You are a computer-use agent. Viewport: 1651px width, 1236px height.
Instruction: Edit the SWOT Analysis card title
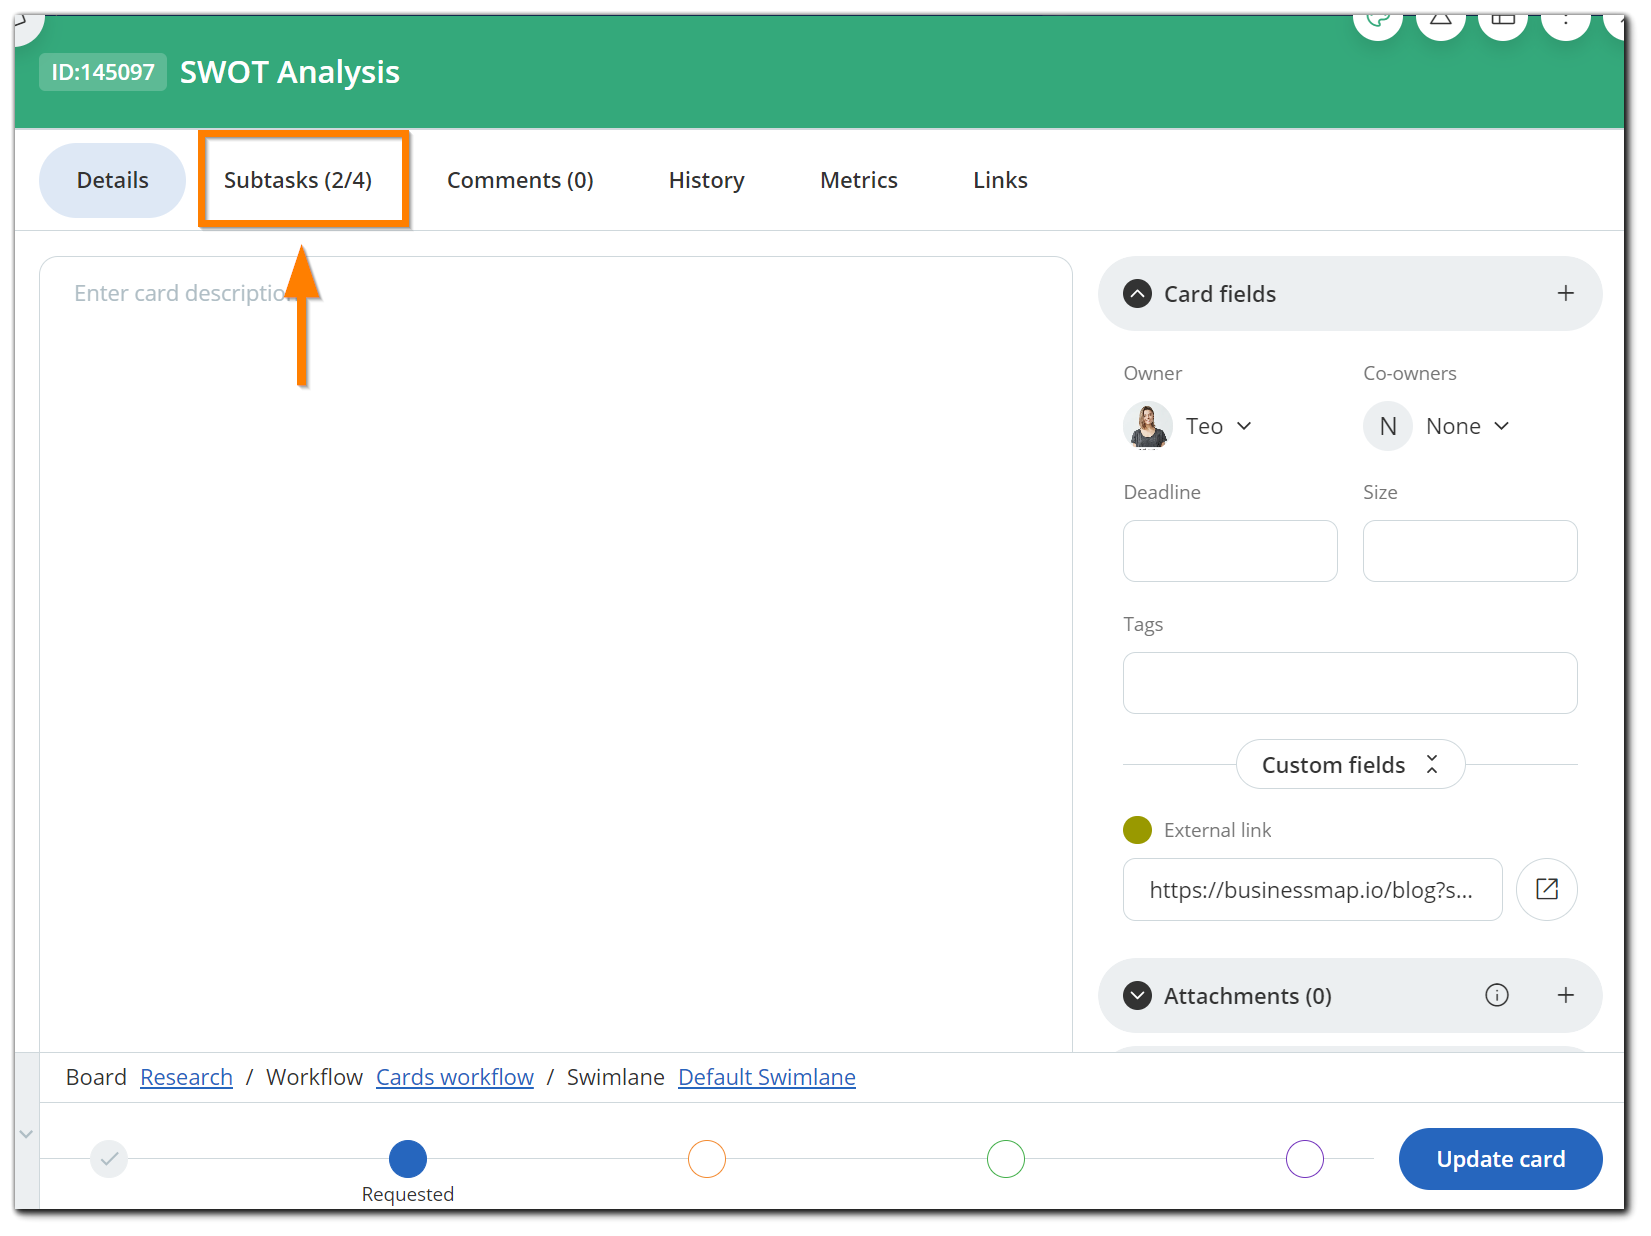tap(290, 72)
